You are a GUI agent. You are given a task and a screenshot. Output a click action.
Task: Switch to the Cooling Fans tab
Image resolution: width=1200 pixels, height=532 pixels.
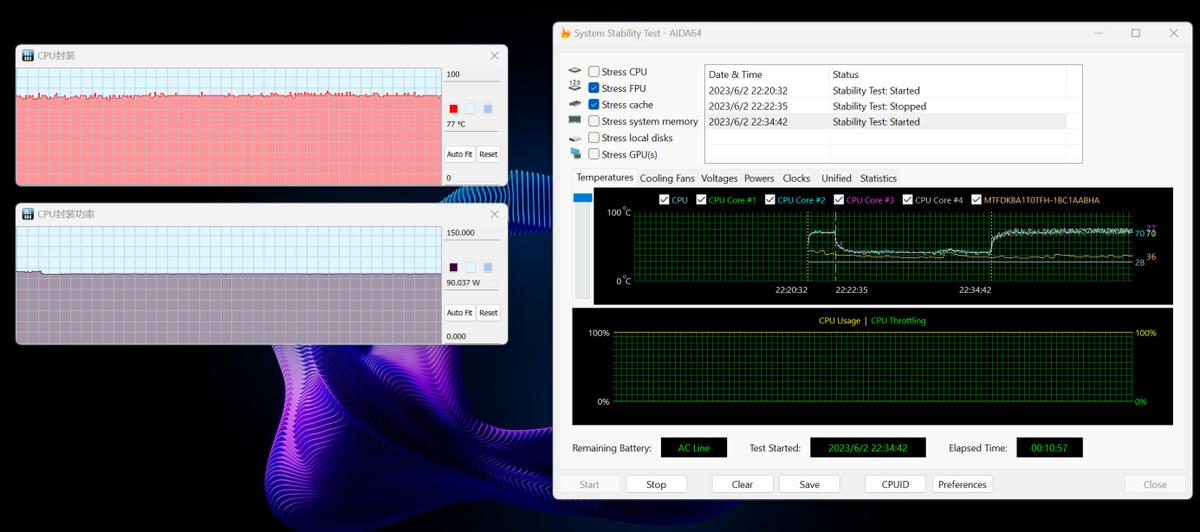coord(666,178)
